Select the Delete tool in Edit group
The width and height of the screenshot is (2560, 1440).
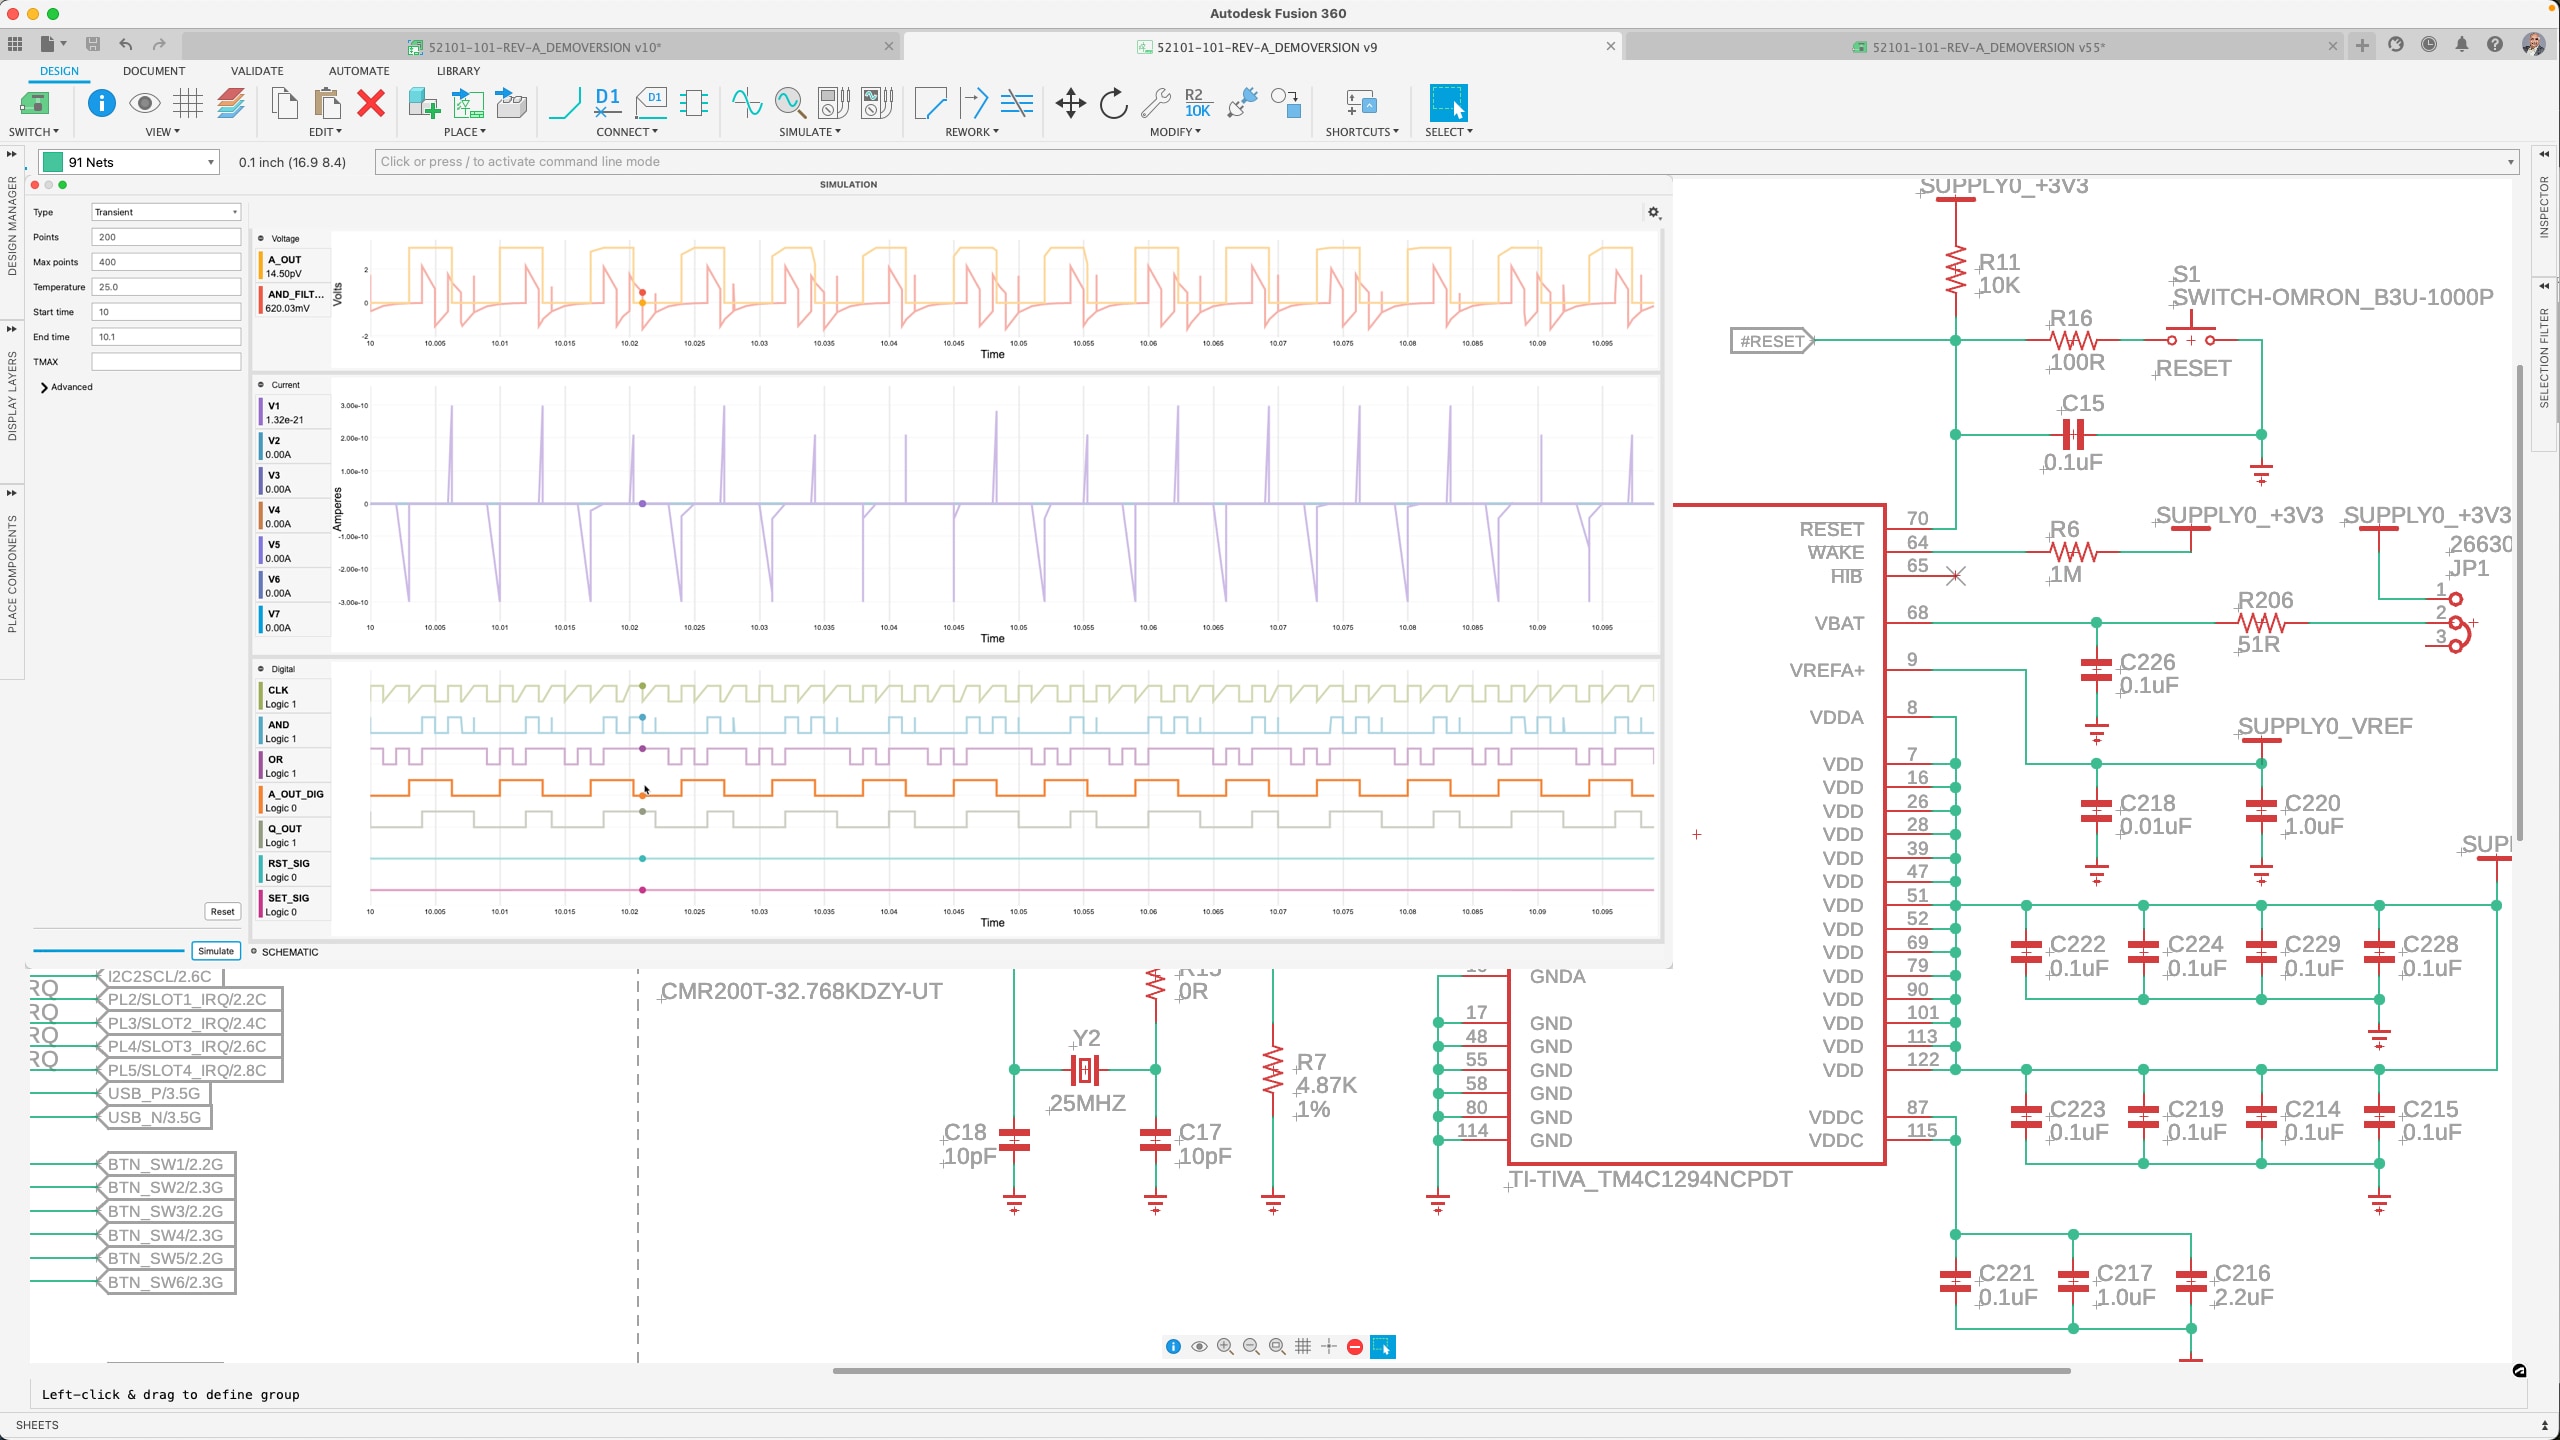(371, 103)
